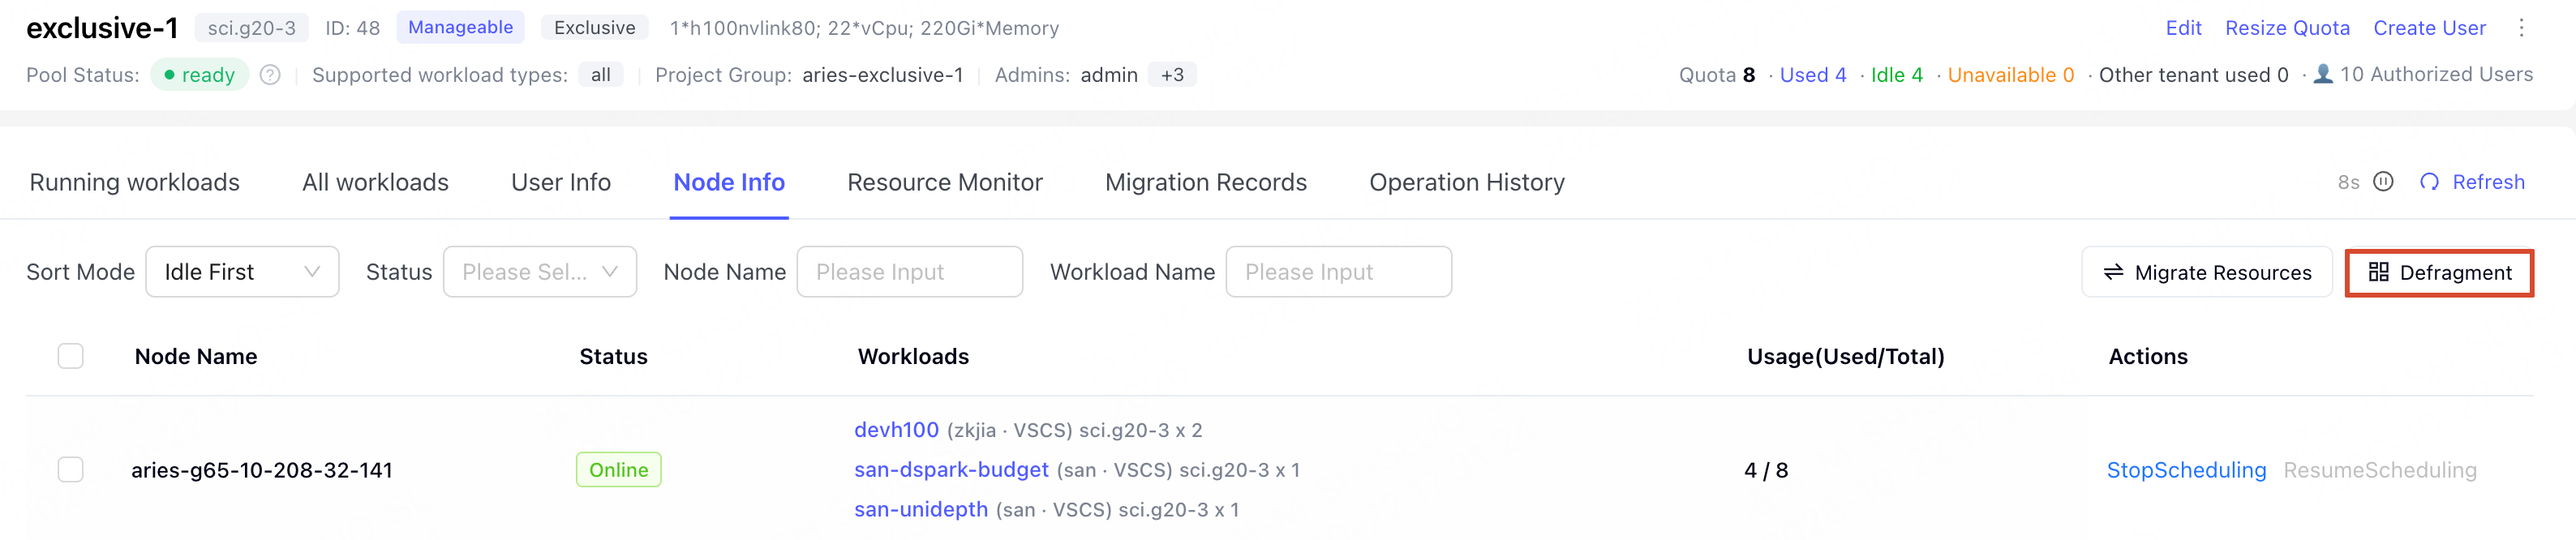This screenshot has height=540, width=2576.
Task: Open the Resource Monitor tab
Action: [944, 182]
